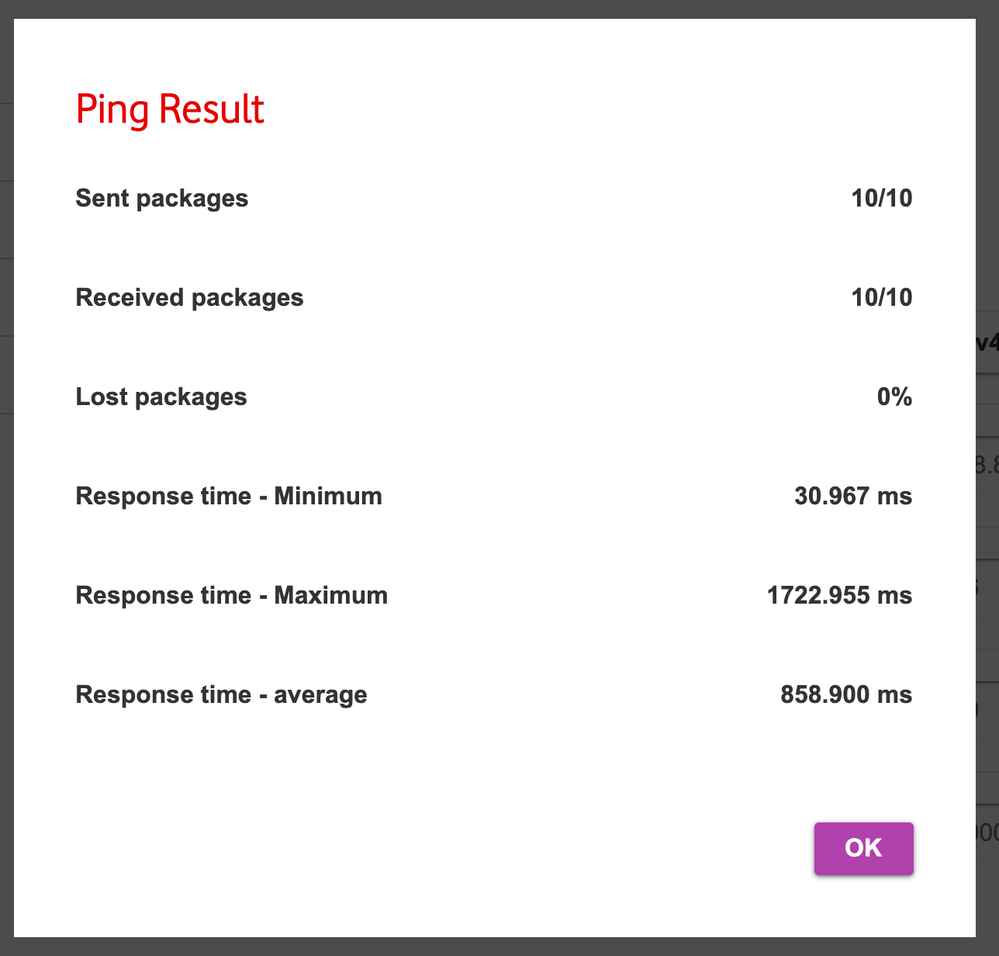Select the Sent packages label
Screen dimensions: 999x956
[162, 199]
